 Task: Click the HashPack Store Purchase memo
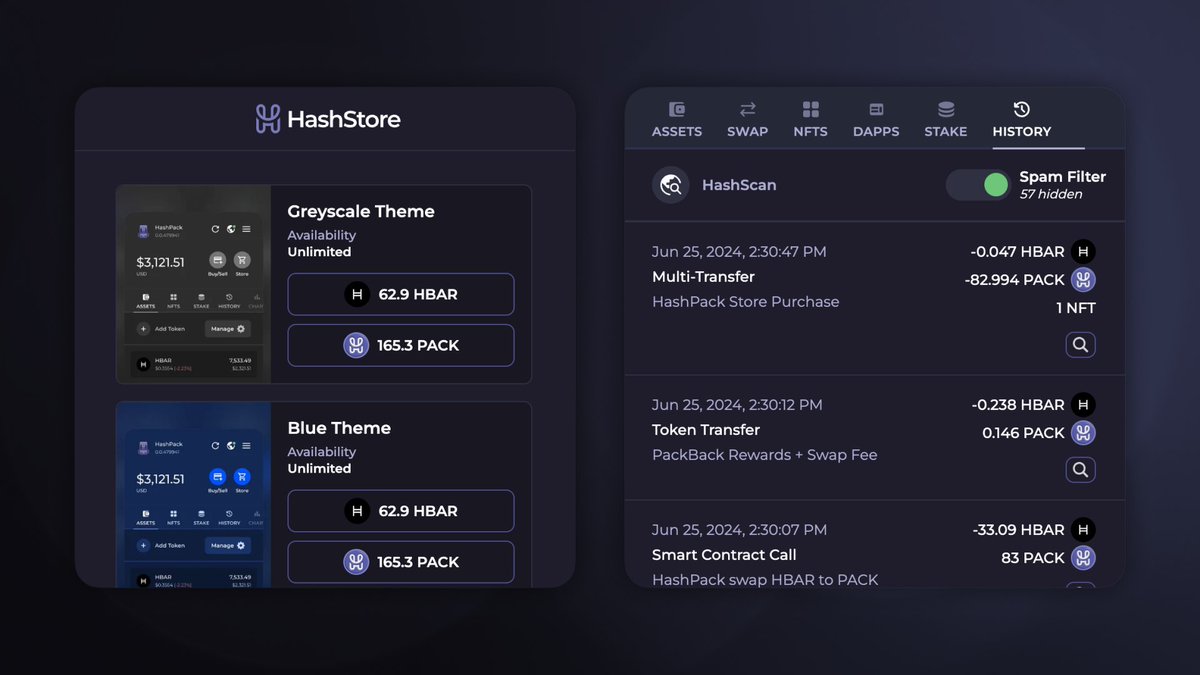(x=746, y=302)
